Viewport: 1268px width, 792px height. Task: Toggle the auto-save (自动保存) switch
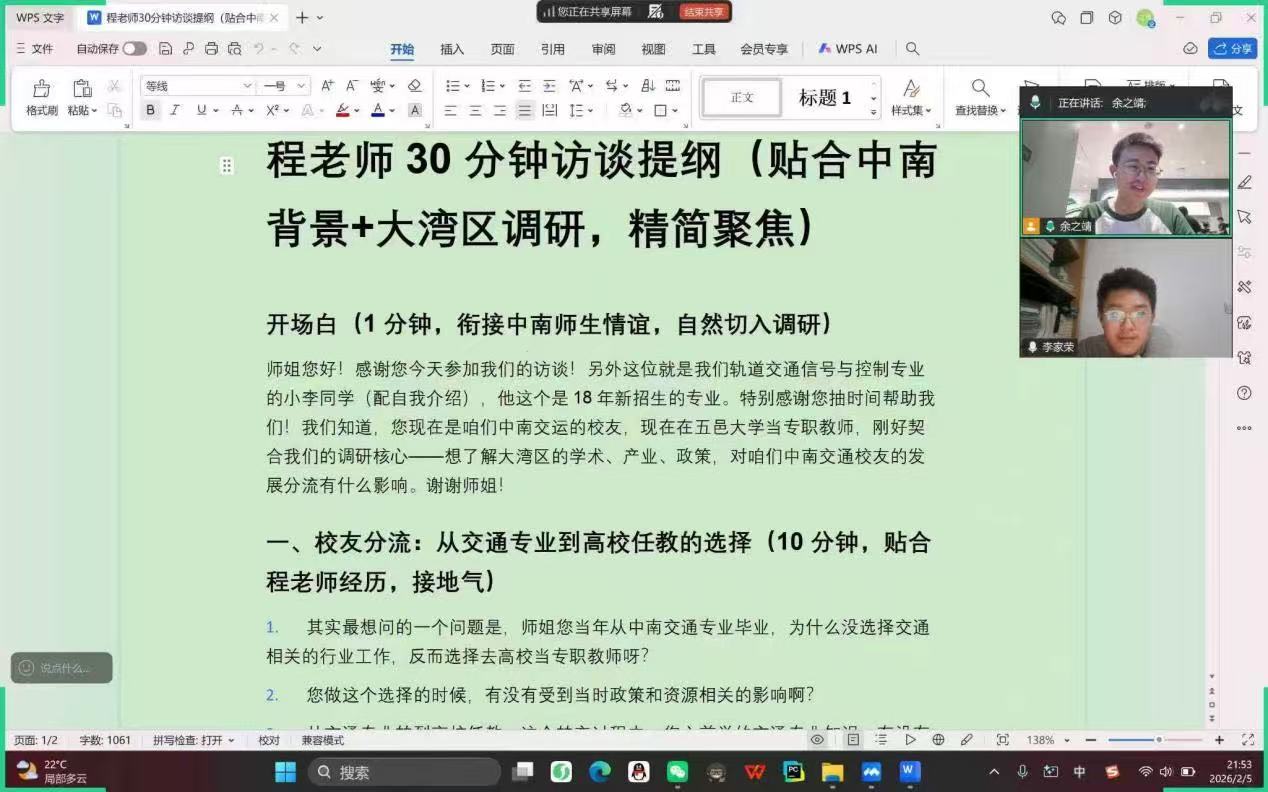pos(134,49)
